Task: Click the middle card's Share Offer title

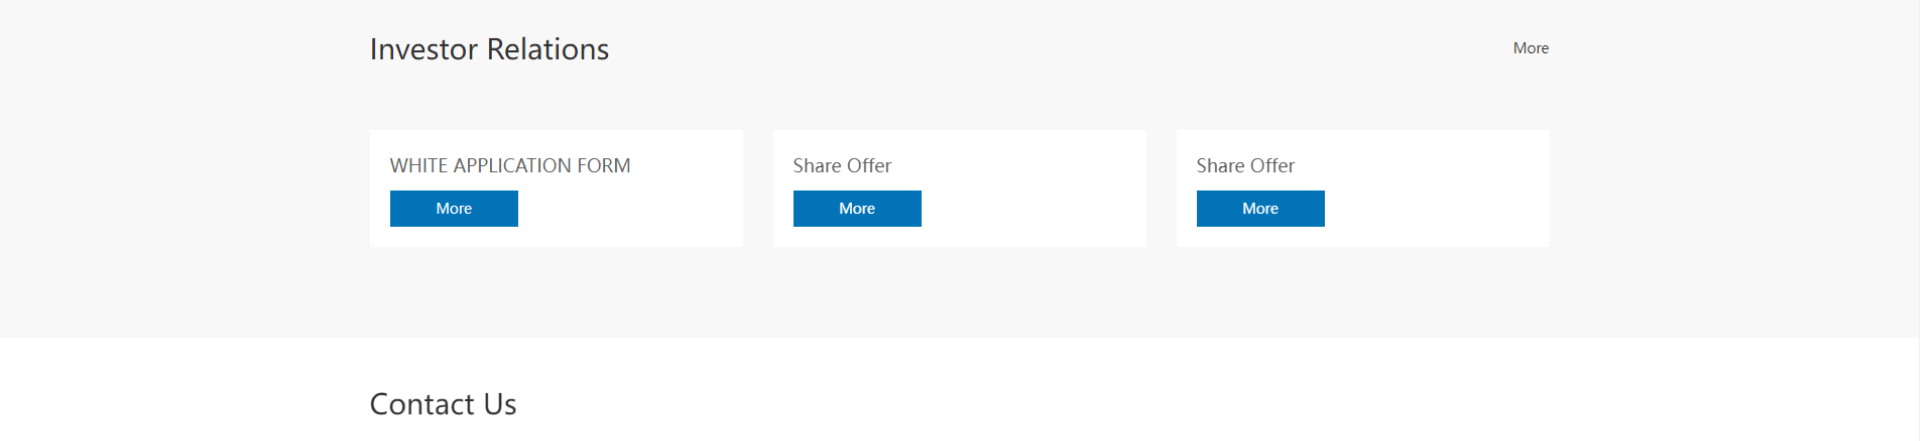Action: pyautogui.click(x=842, y=165)
